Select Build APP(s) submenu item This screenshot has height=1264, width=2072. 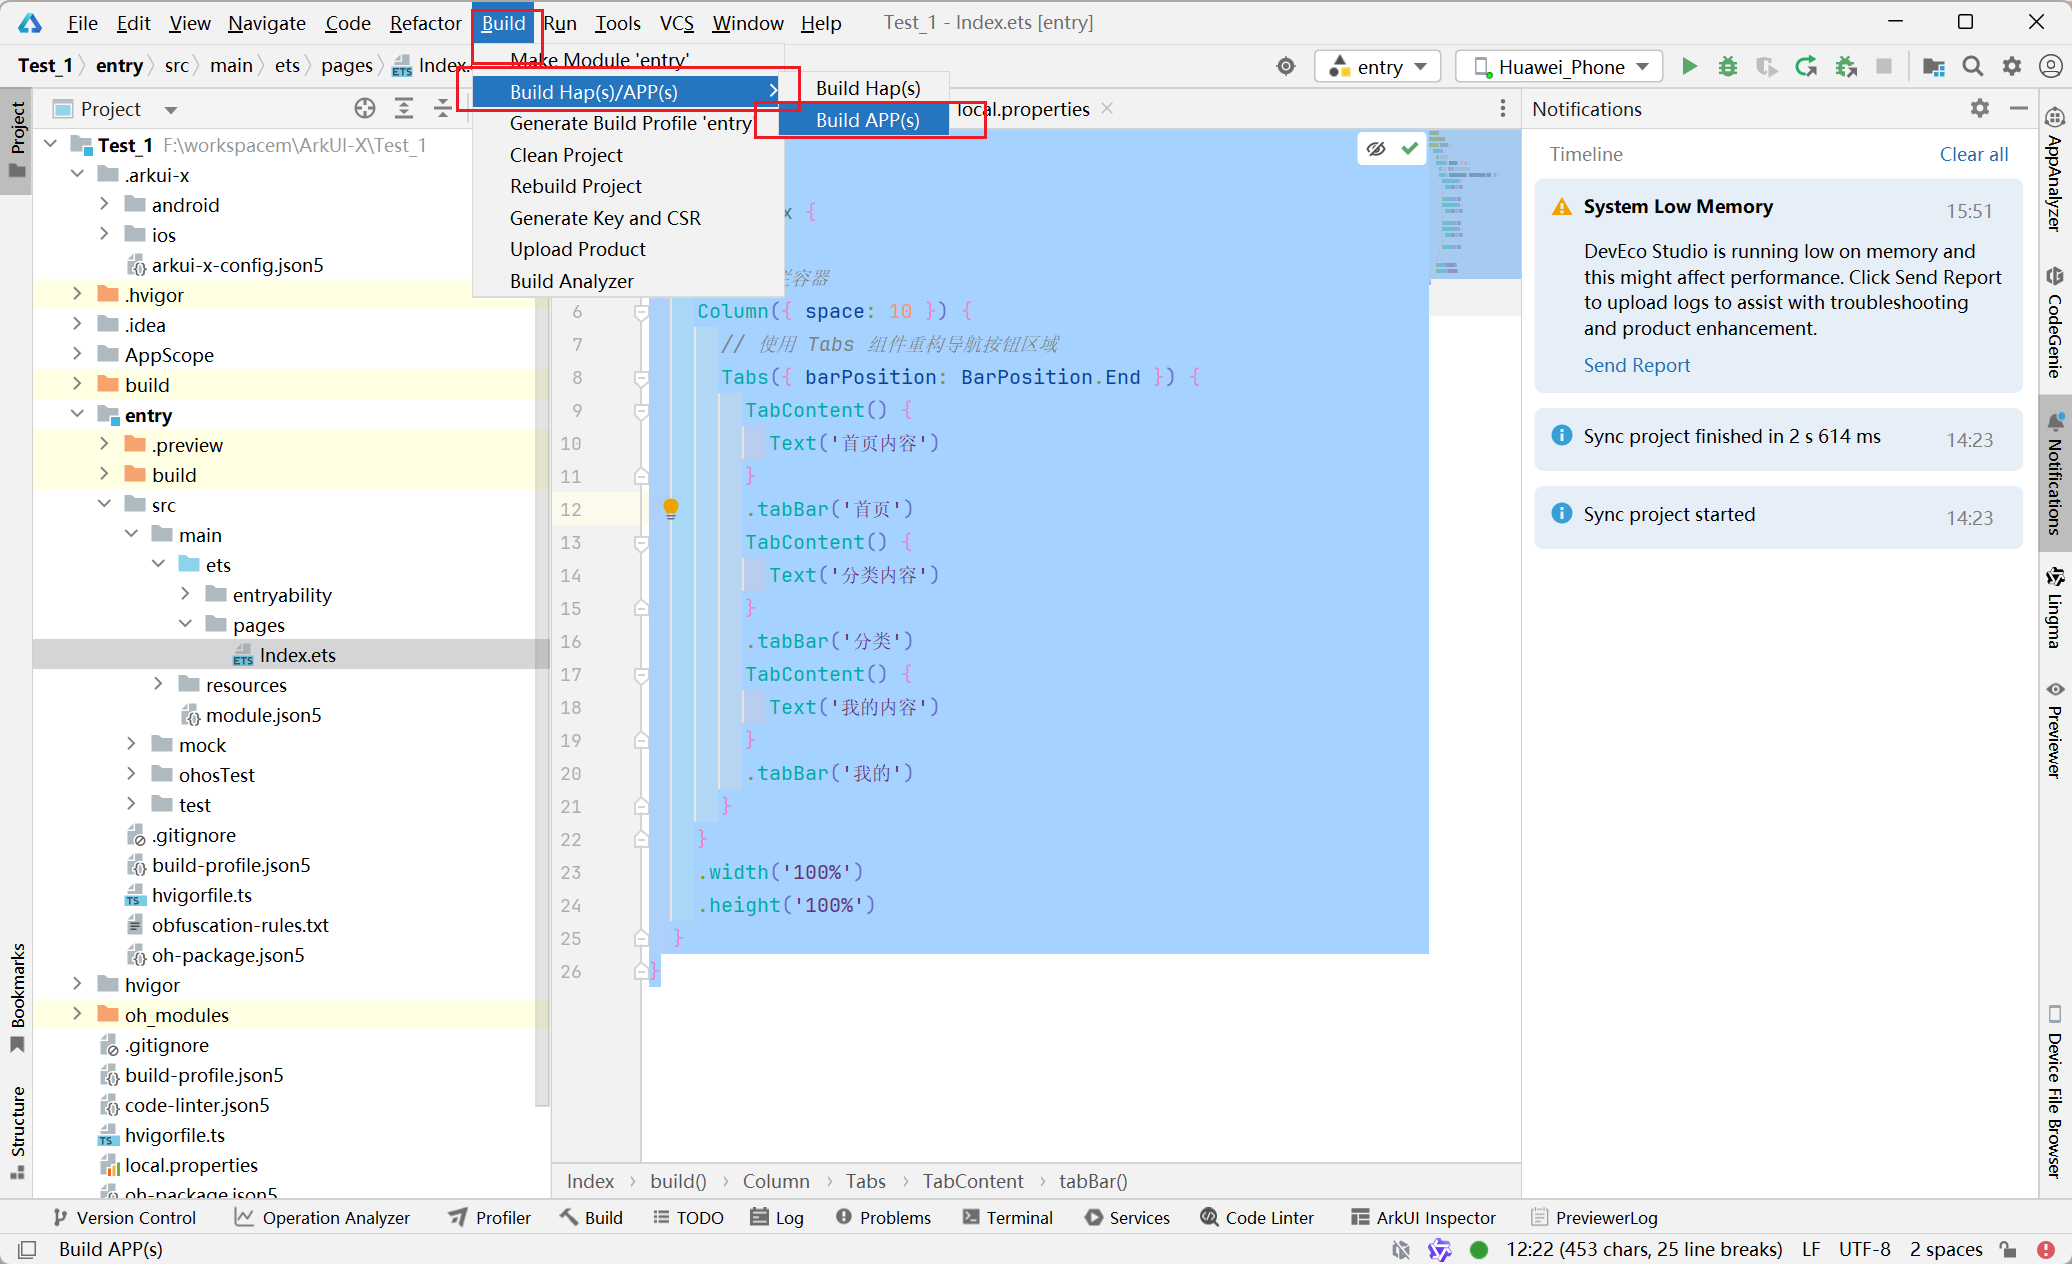(x=867, y=120)
